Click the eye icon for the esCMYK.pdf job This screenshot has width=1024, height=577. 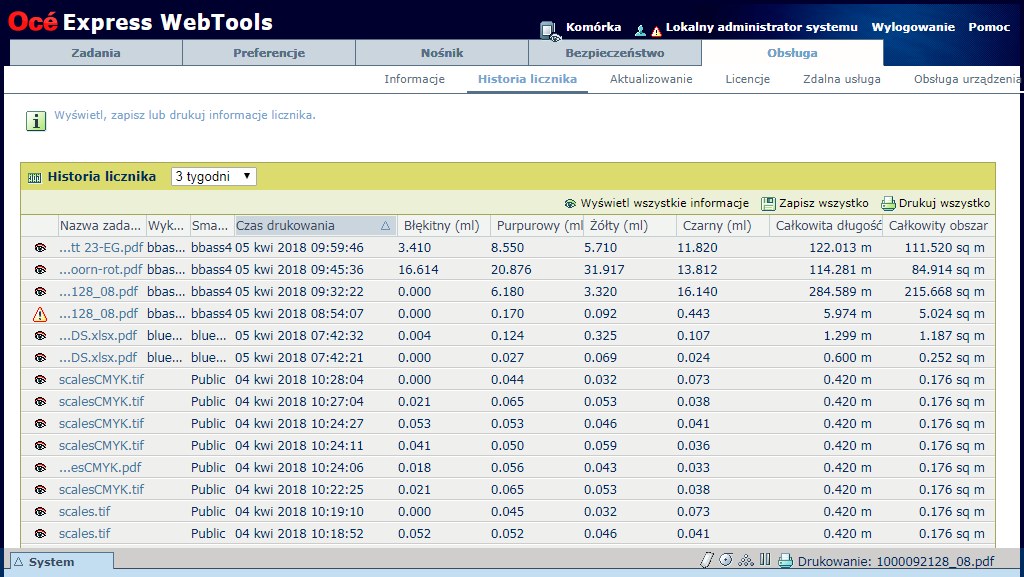click(40, 468)
